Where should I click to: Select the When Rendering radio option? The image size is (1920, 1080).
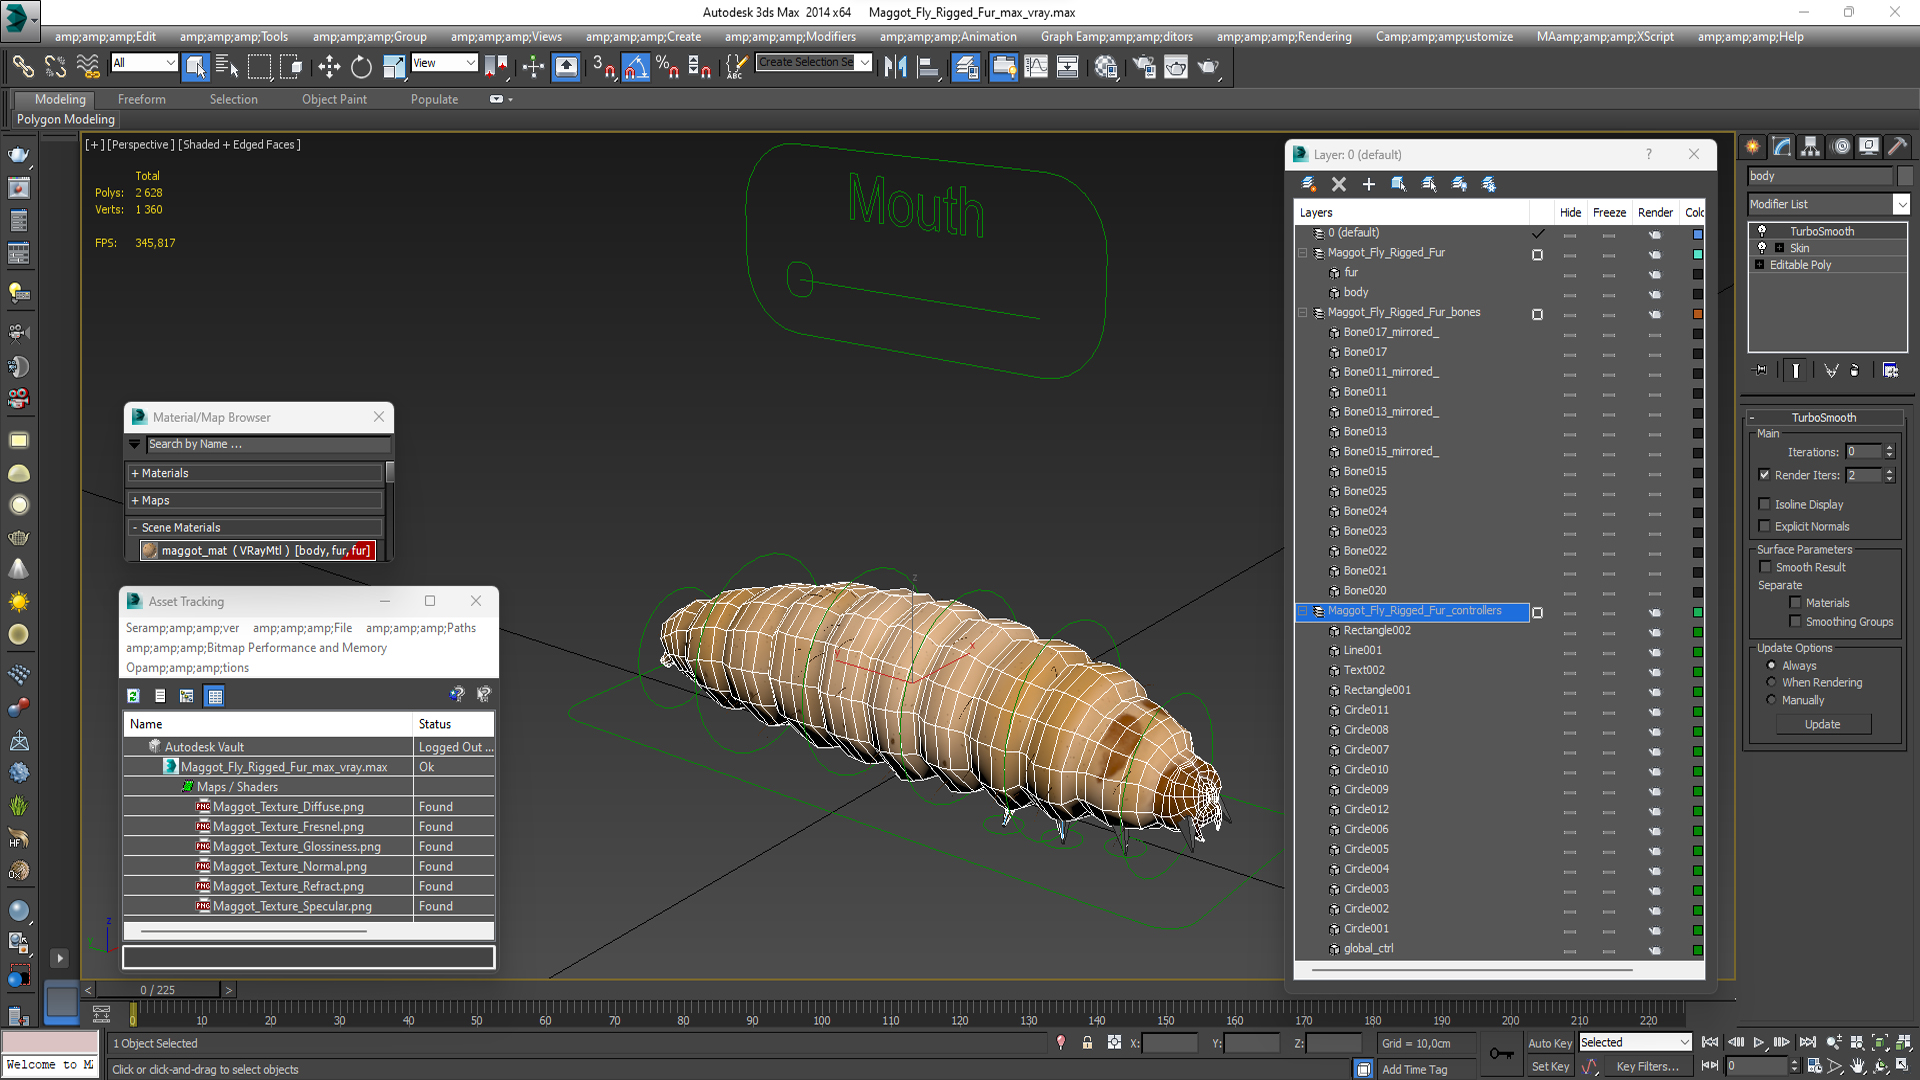[x=1771, y=682]
